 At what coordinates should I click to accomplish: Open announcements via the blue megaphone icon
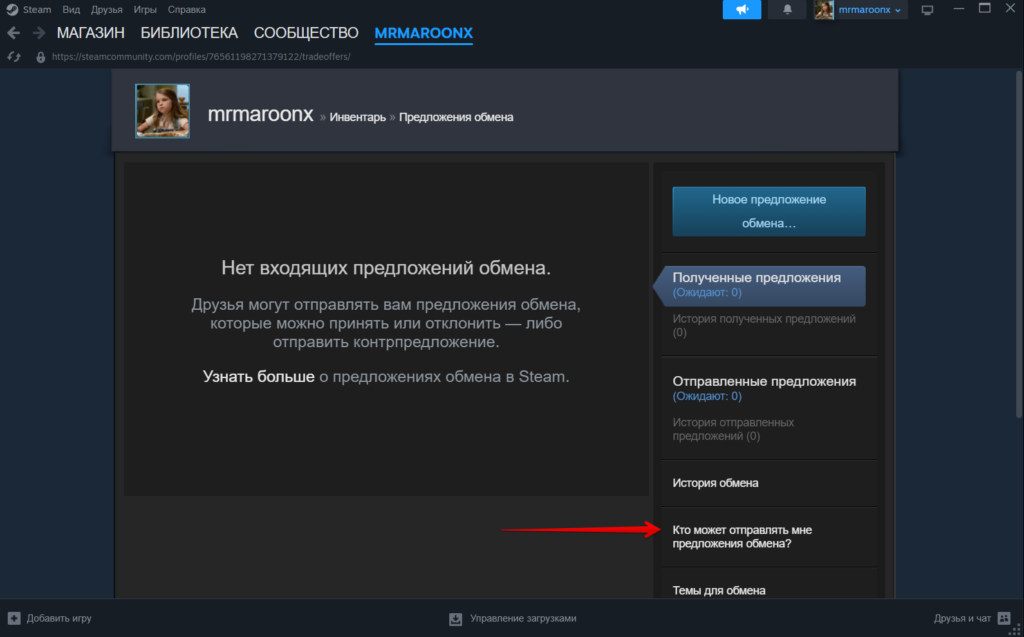(742, 10)
